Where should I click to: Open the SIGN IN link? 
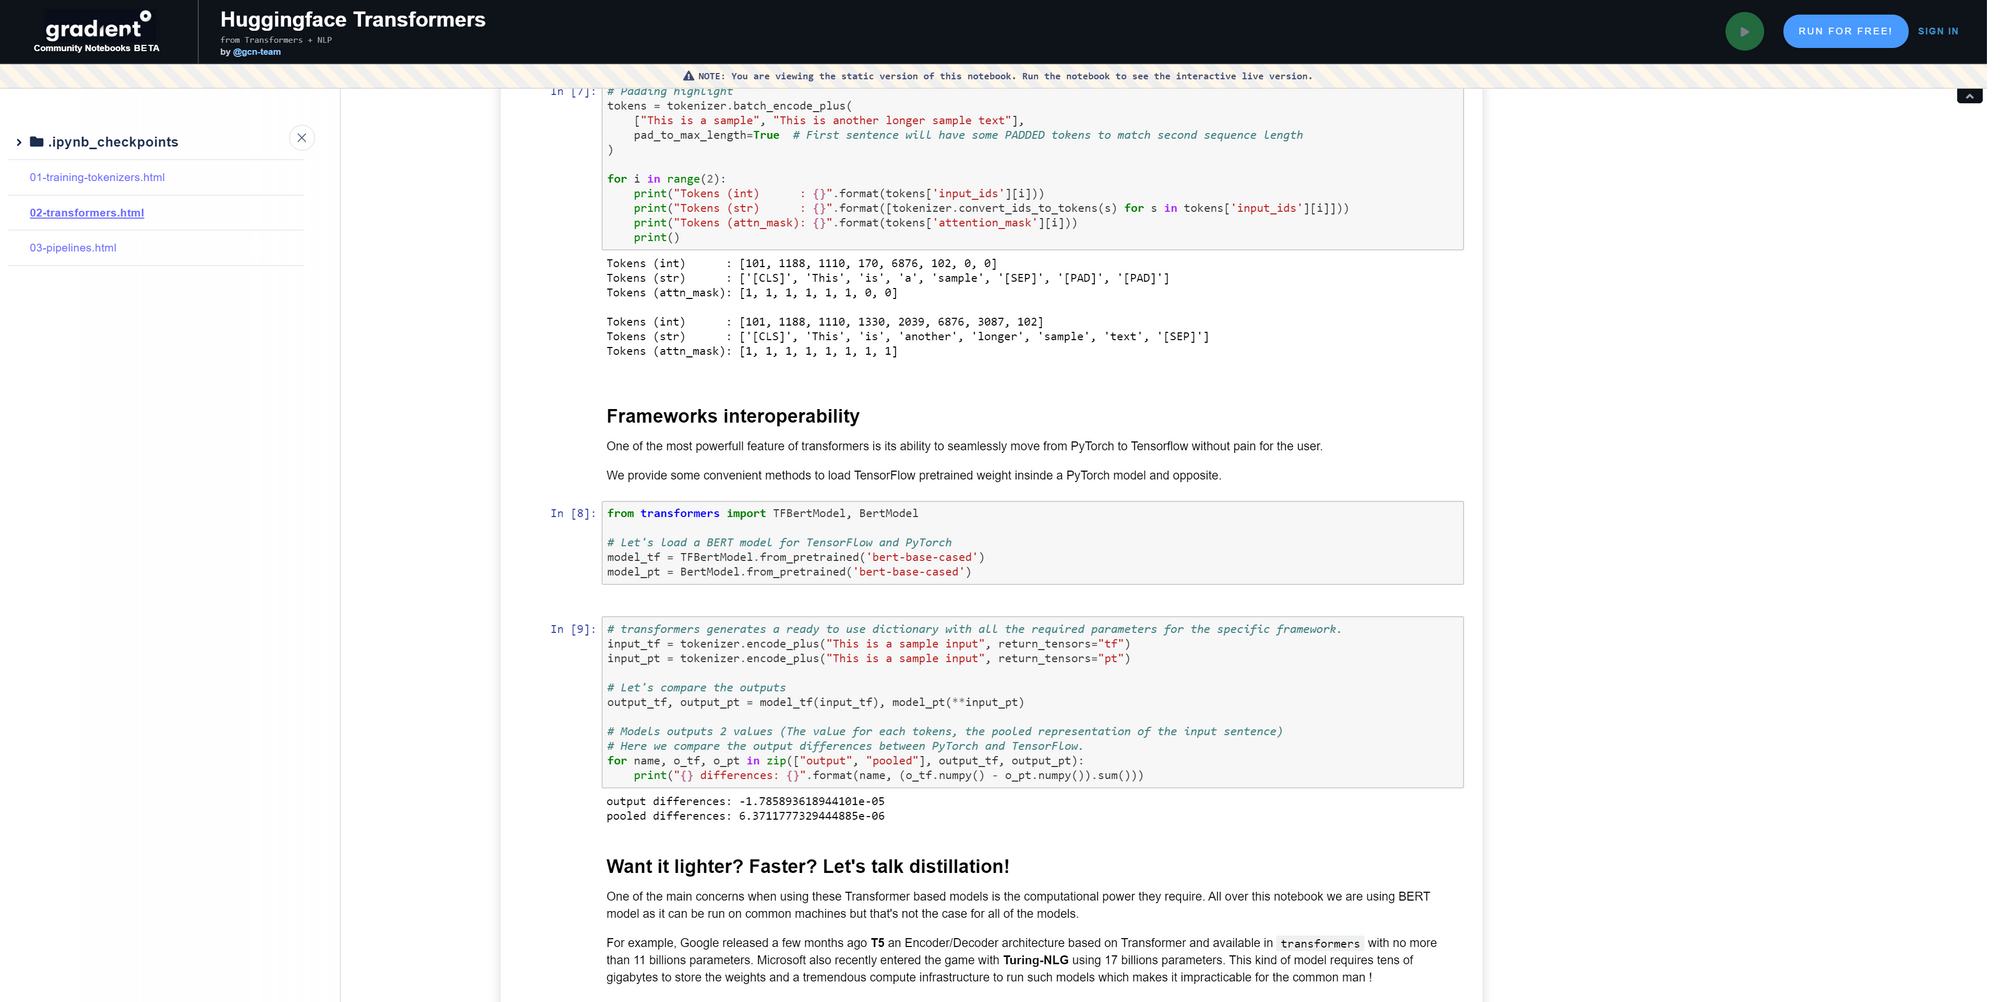click(x=1938, y=31)
